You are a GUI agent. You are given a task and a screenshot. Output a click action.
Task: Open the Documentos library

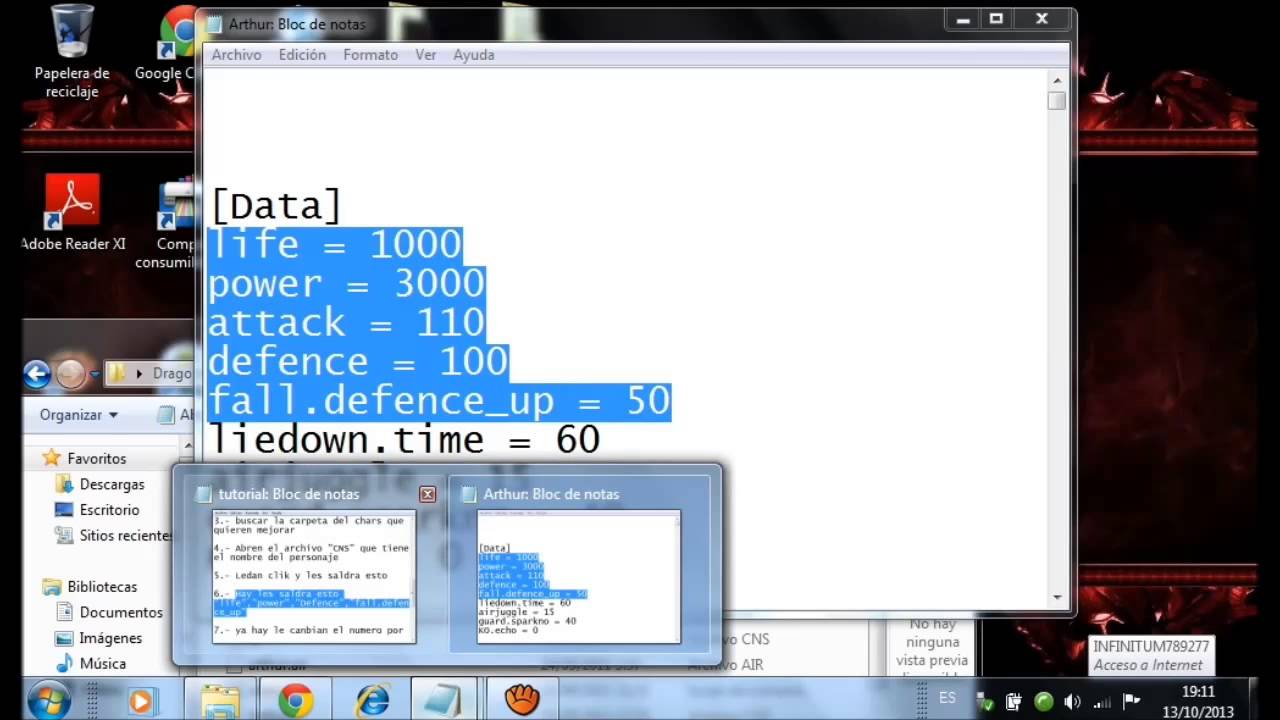pos(120,612)
